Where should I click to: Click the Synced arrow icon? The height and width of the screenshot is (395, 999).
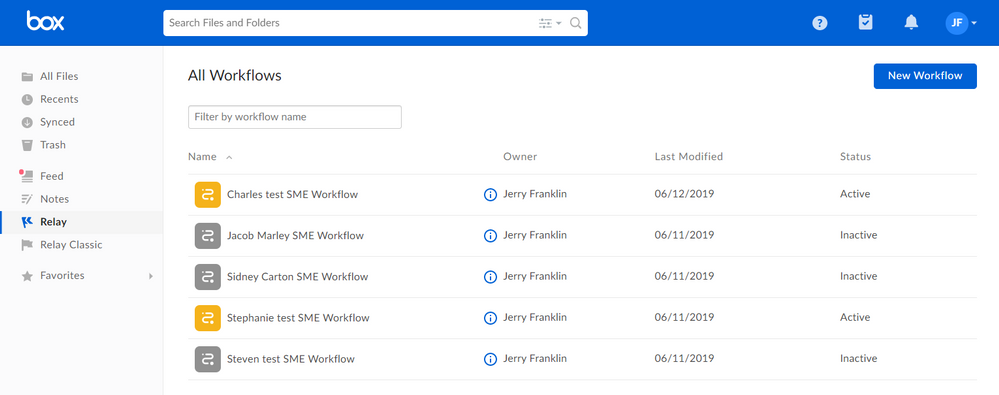[27, 122]
